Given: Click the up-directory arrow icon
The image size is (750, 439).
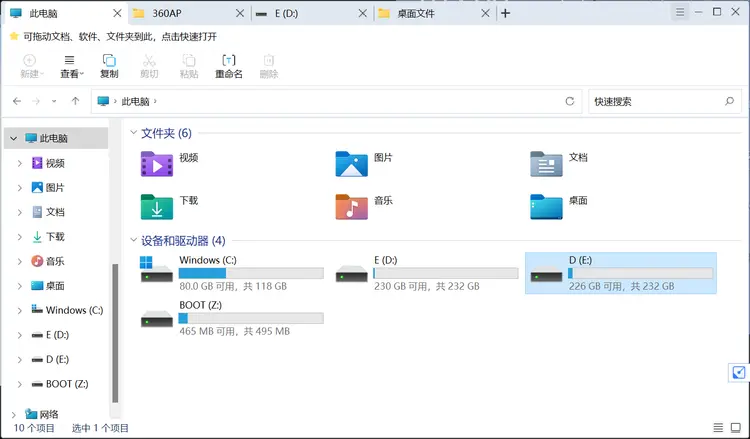Looking at the screenshot, I should click(x=75, y=101).
